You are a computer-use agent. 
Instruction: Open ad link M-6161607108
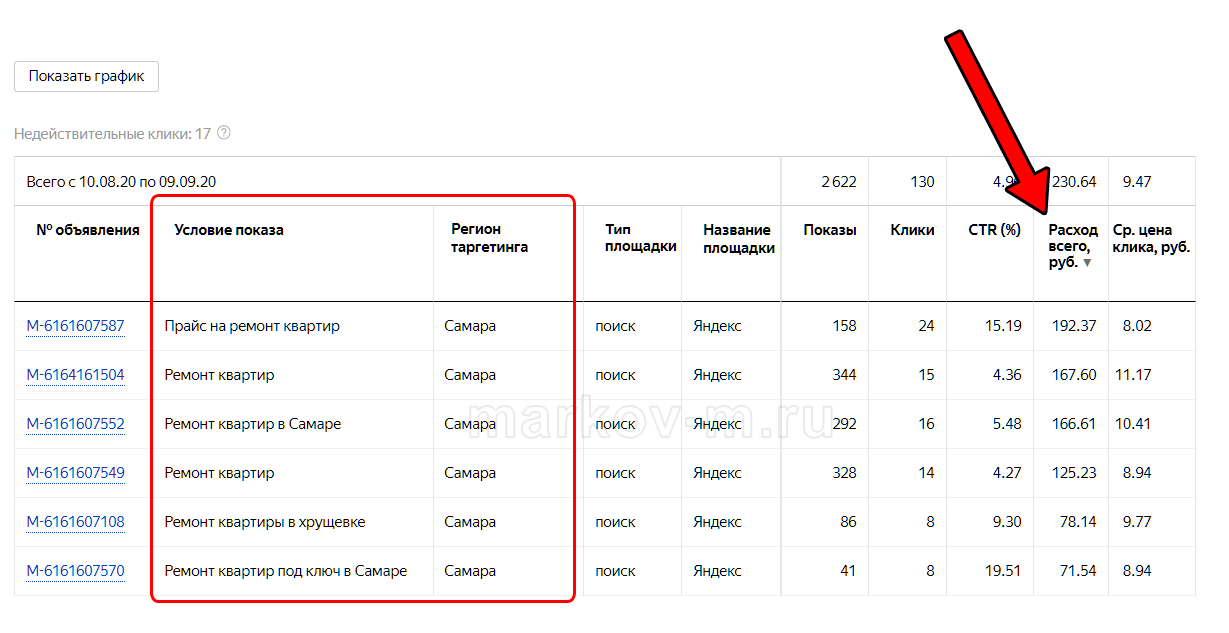[75, 522]
